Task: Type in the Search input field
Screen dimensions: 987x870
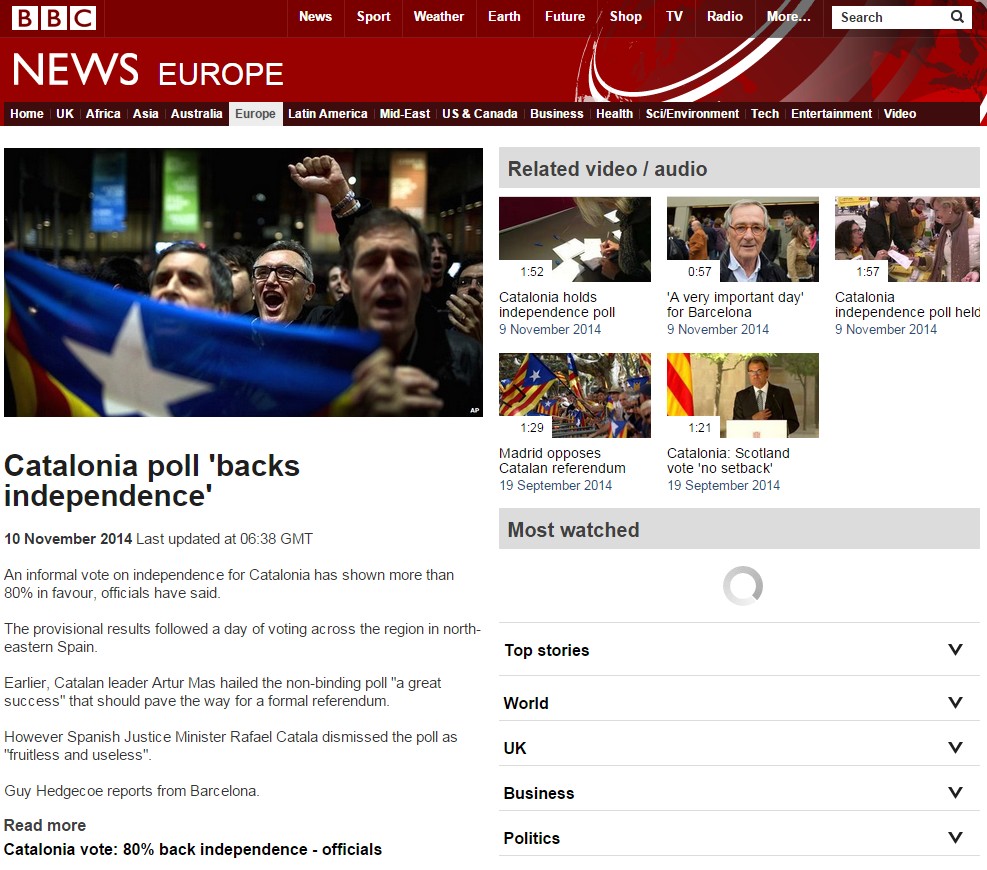Action: (888, 17)
